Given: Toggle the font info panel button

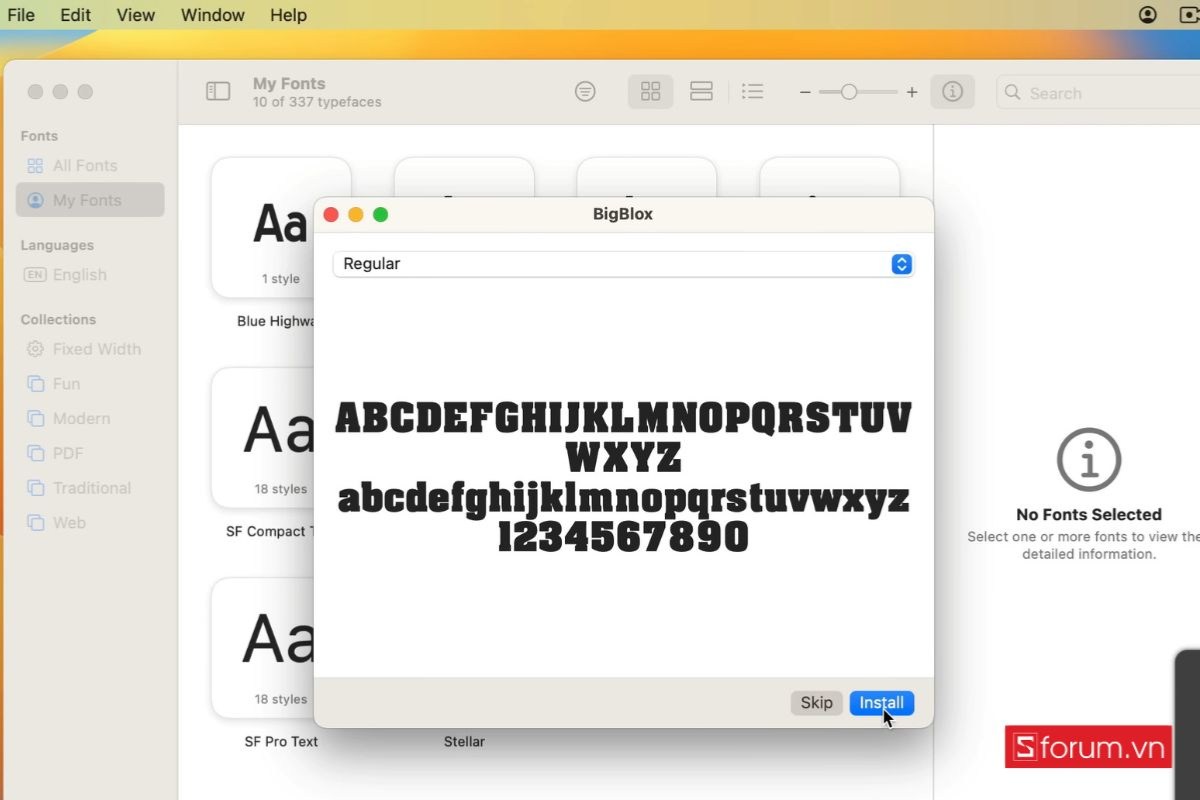Looking at the screenshot, I should tap(952, 92).
